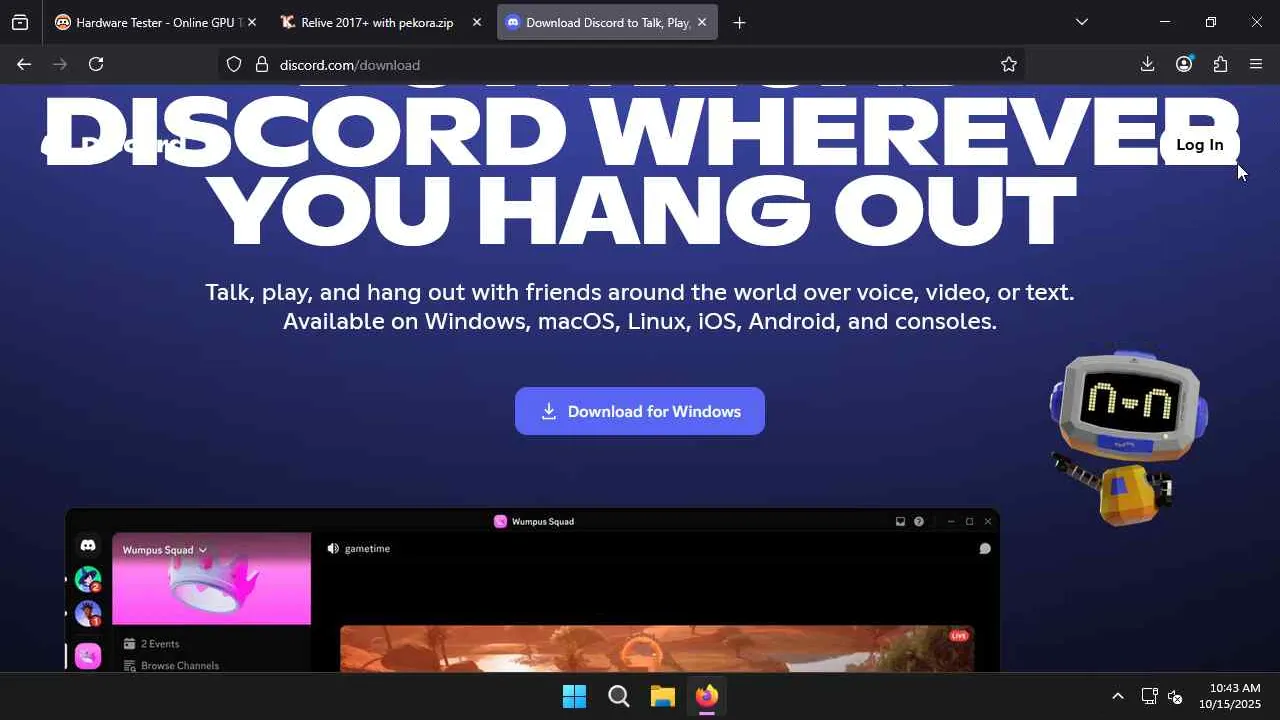Viewport: 1280px width, 720px height.
Task: Show hidden system tray icons
Action: (x=1118, y=696)
